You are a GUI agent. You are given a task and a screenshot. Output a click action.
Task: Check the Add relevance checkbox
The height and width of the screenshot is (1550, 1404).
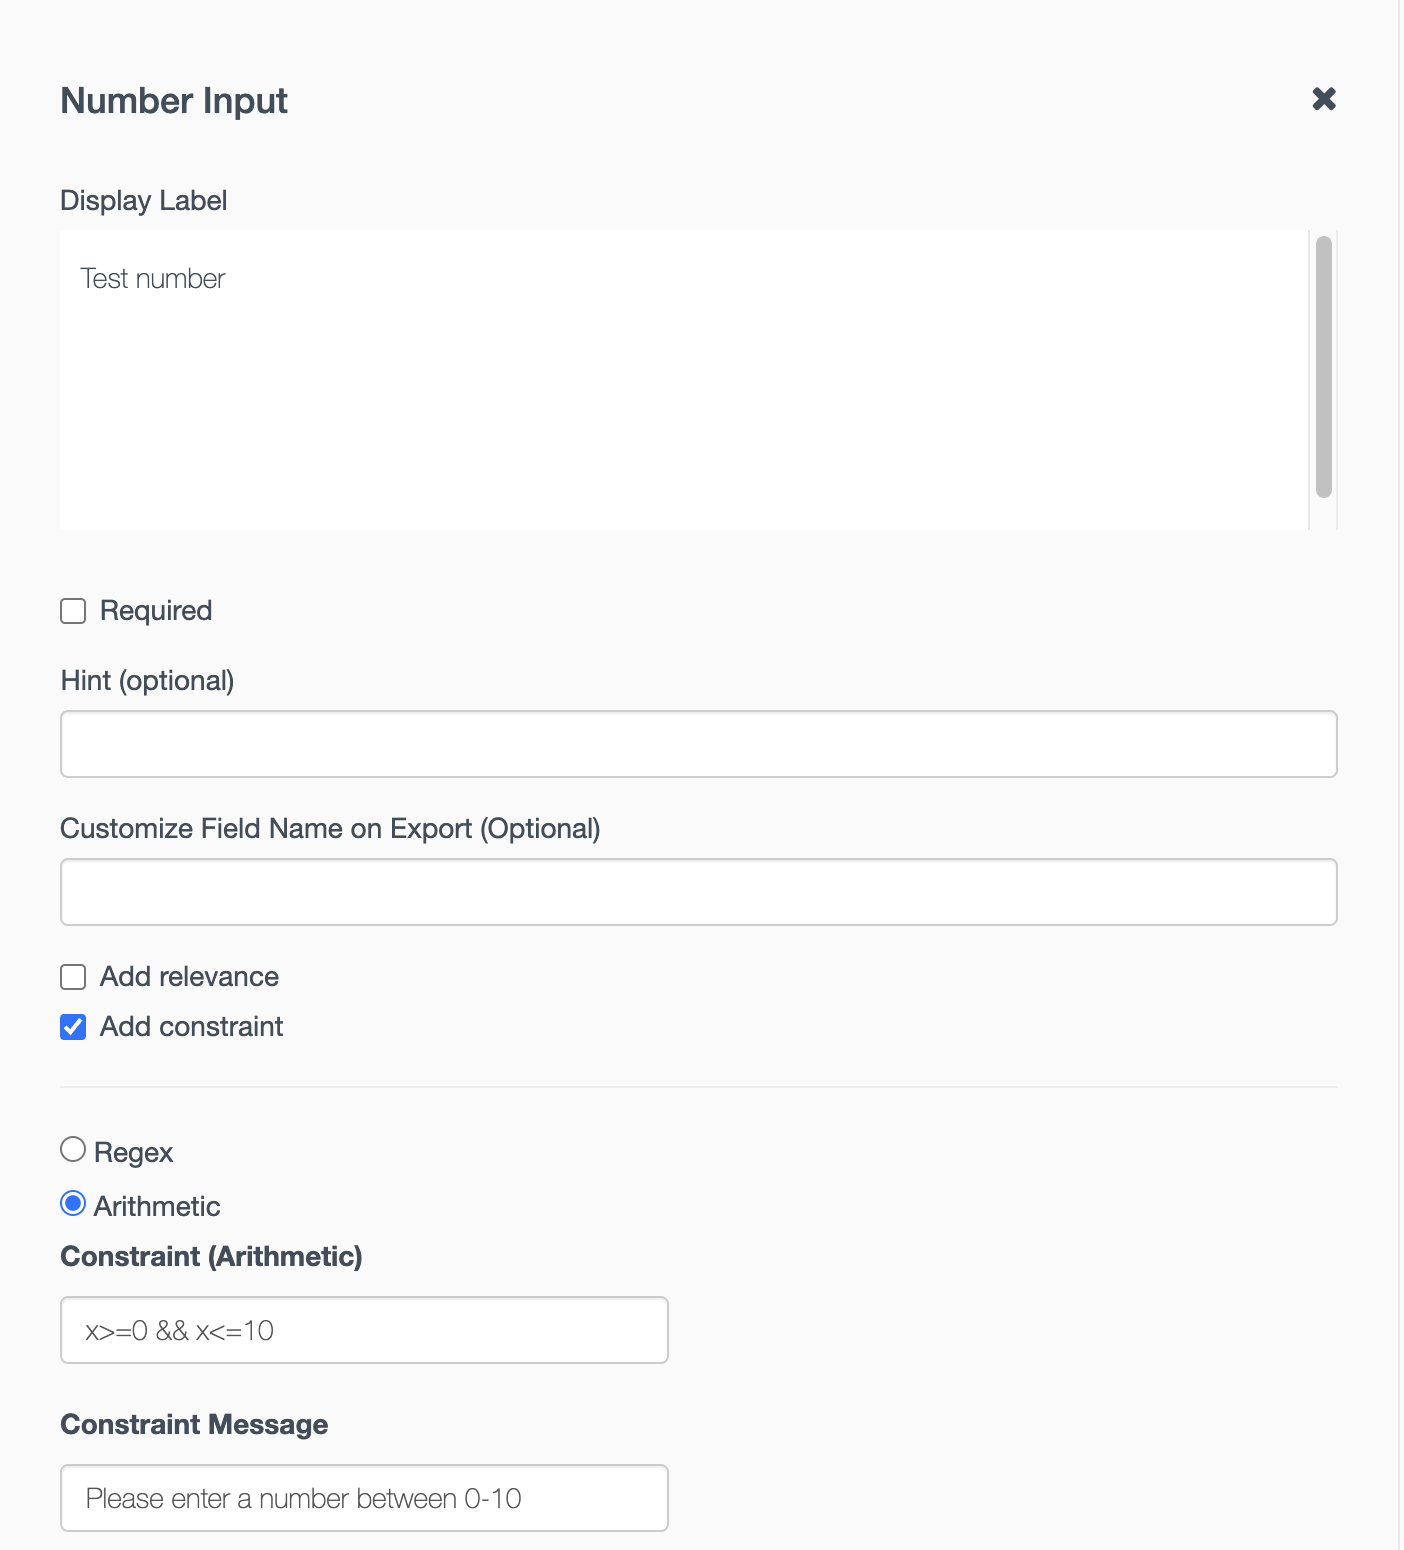73,977
